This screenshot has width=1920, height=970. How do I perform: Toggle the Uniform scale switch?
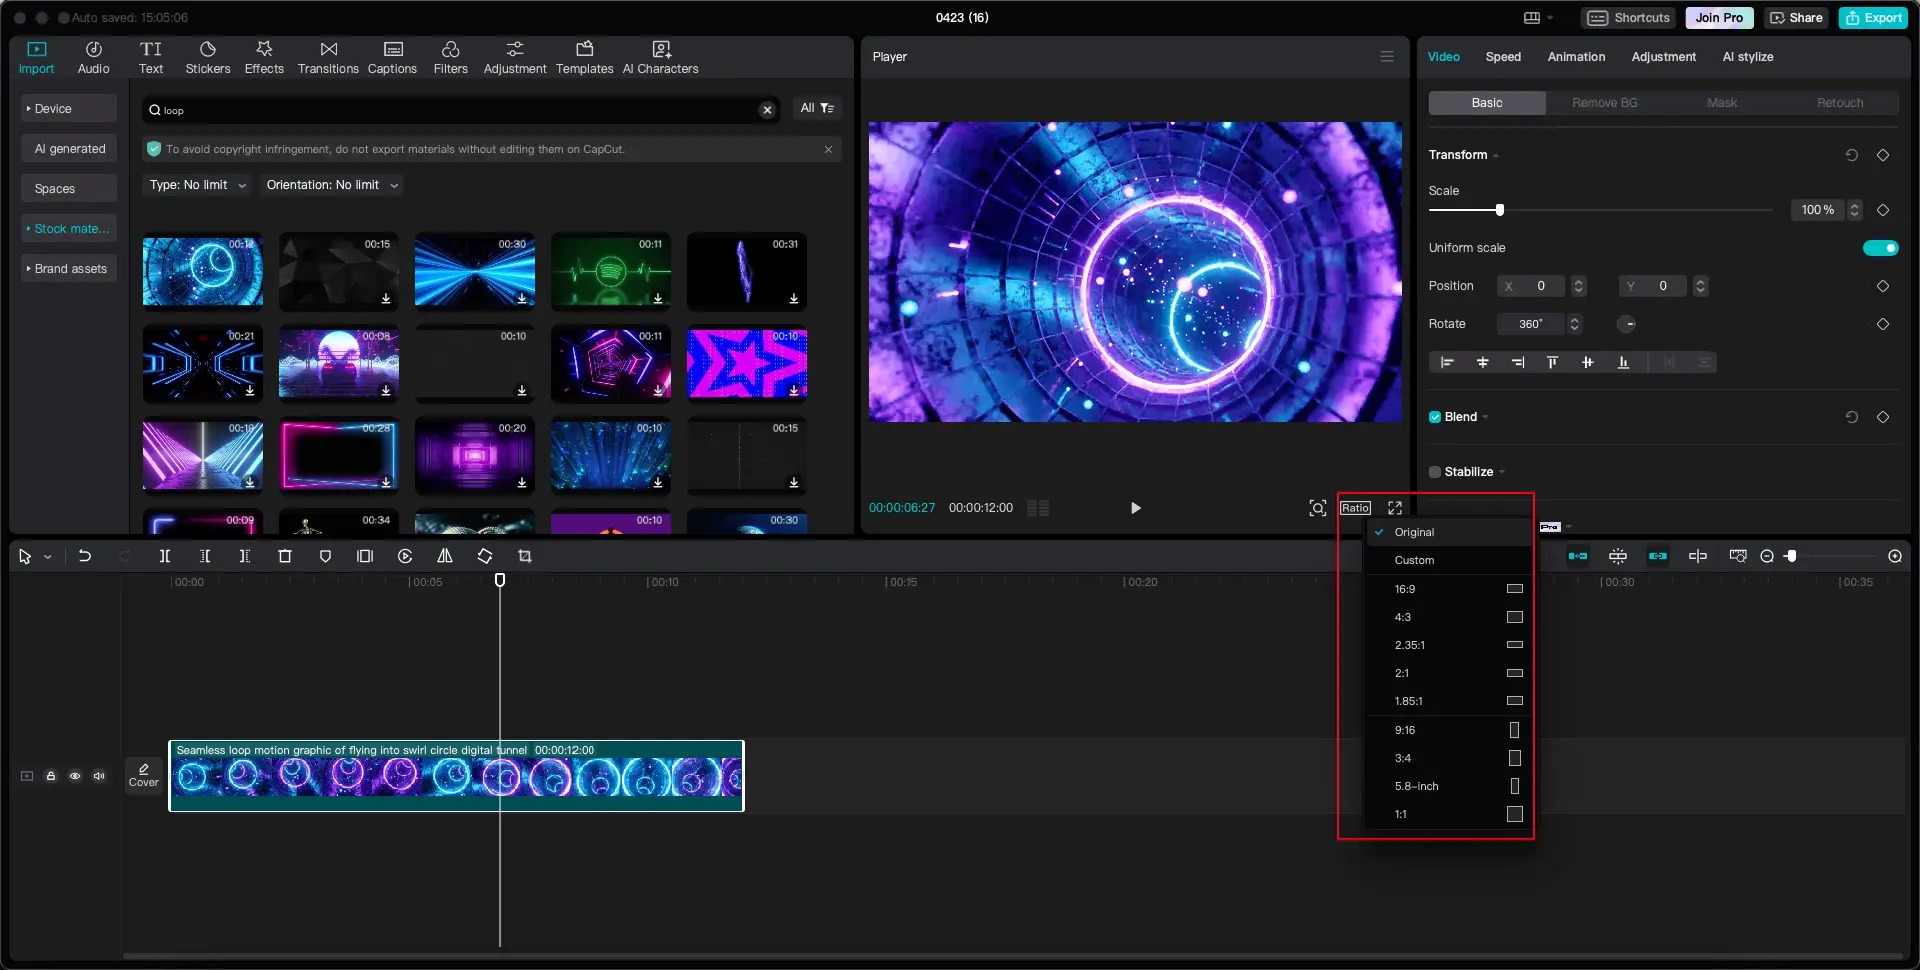[x=1880, y=248]
